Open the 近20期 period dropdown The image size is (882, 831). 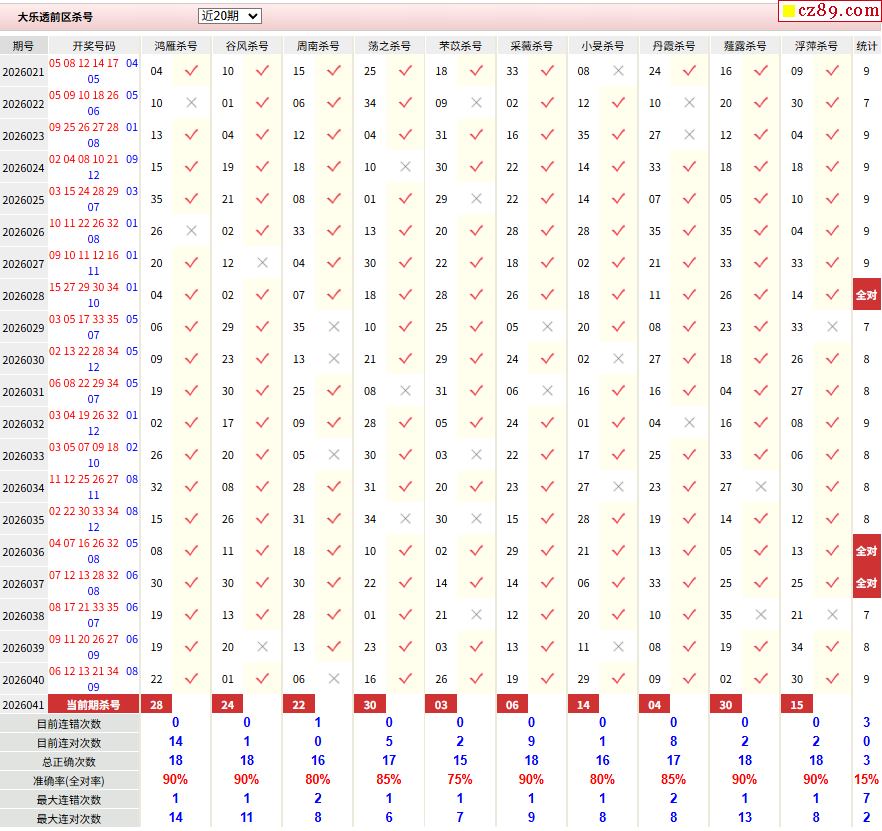[x=229, y=16]
